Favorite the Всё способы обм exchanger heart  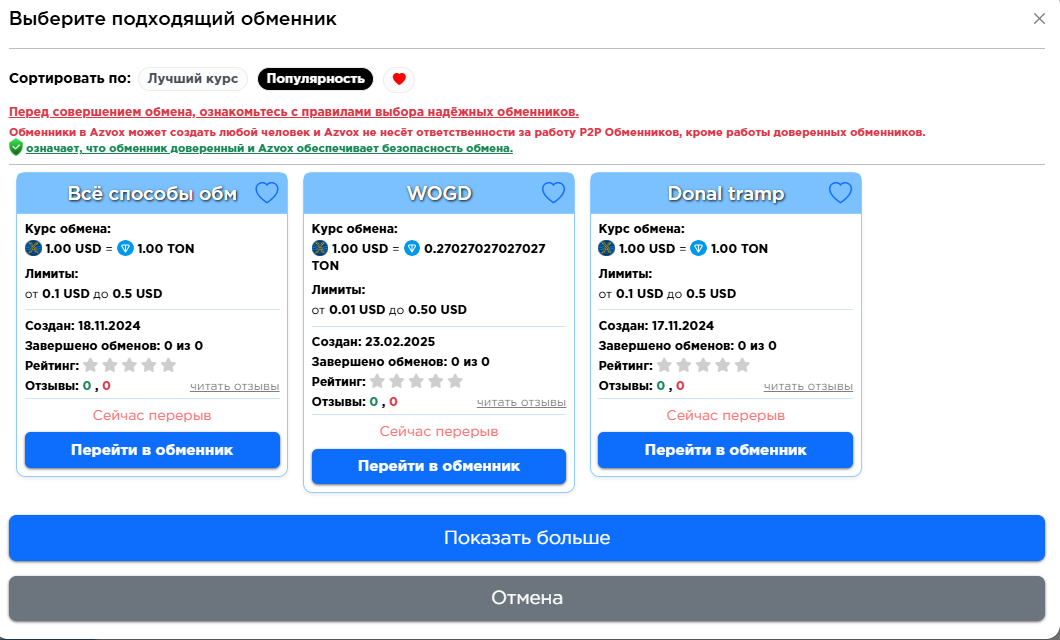[267, 193]
